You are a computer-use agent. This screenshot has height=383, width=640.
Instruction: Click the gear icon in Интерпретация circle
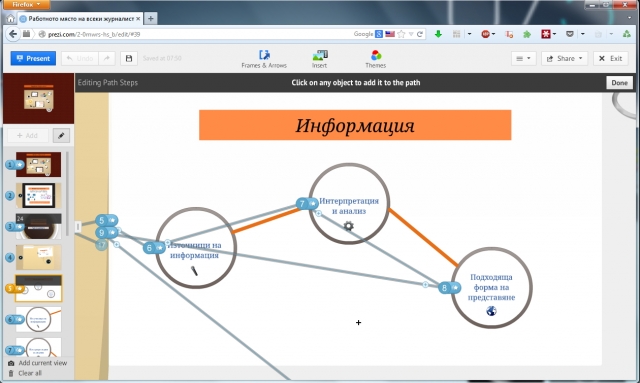(348, 226)
